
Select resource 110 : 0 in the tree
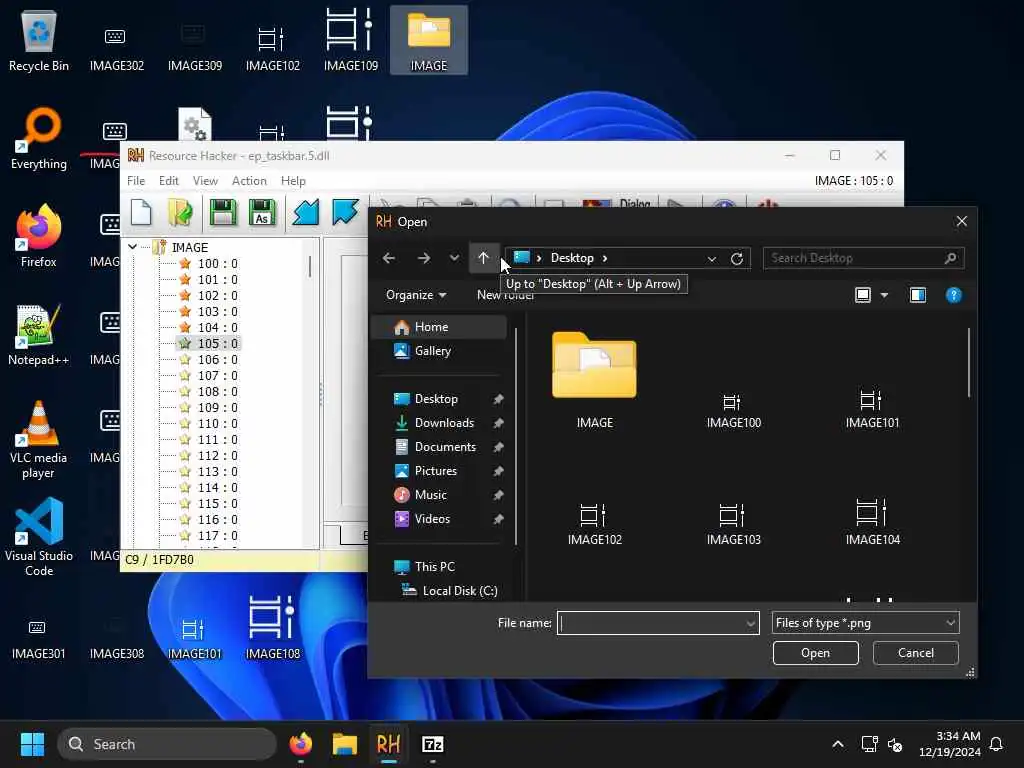coord(217,423)
